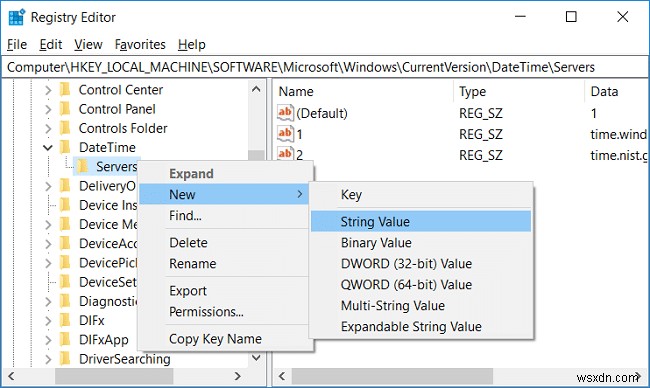The width and height of the screenshot is (650, 388).
Task: Select QWORD (64-bit) Value option
Action: point(421,284)
